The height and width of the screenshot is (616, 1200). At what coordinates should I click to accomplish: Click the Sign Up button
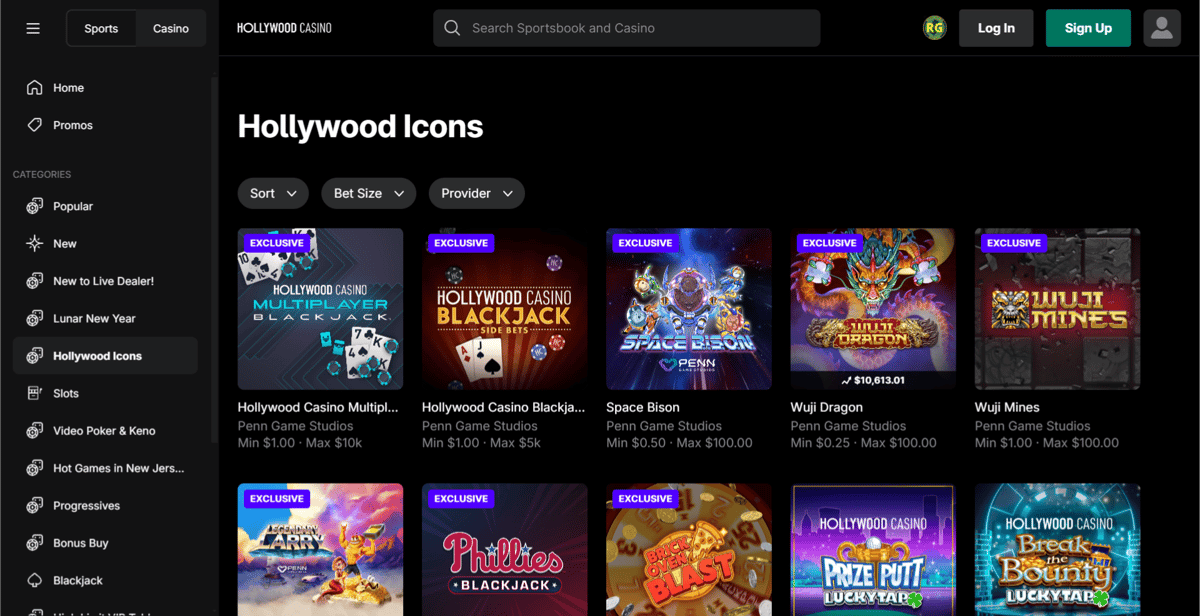tap(1088, 28)
